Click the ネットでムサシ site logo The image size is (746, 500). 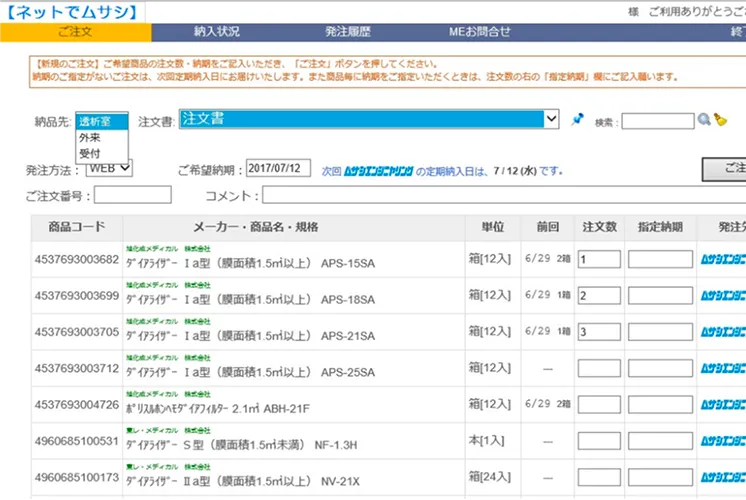(72, 11)
